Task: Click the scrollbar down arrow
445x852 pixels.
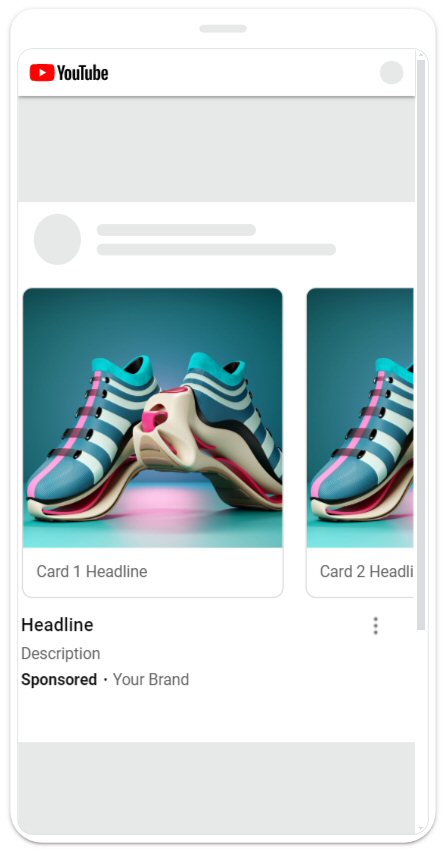Action: (x=421, y=829)
